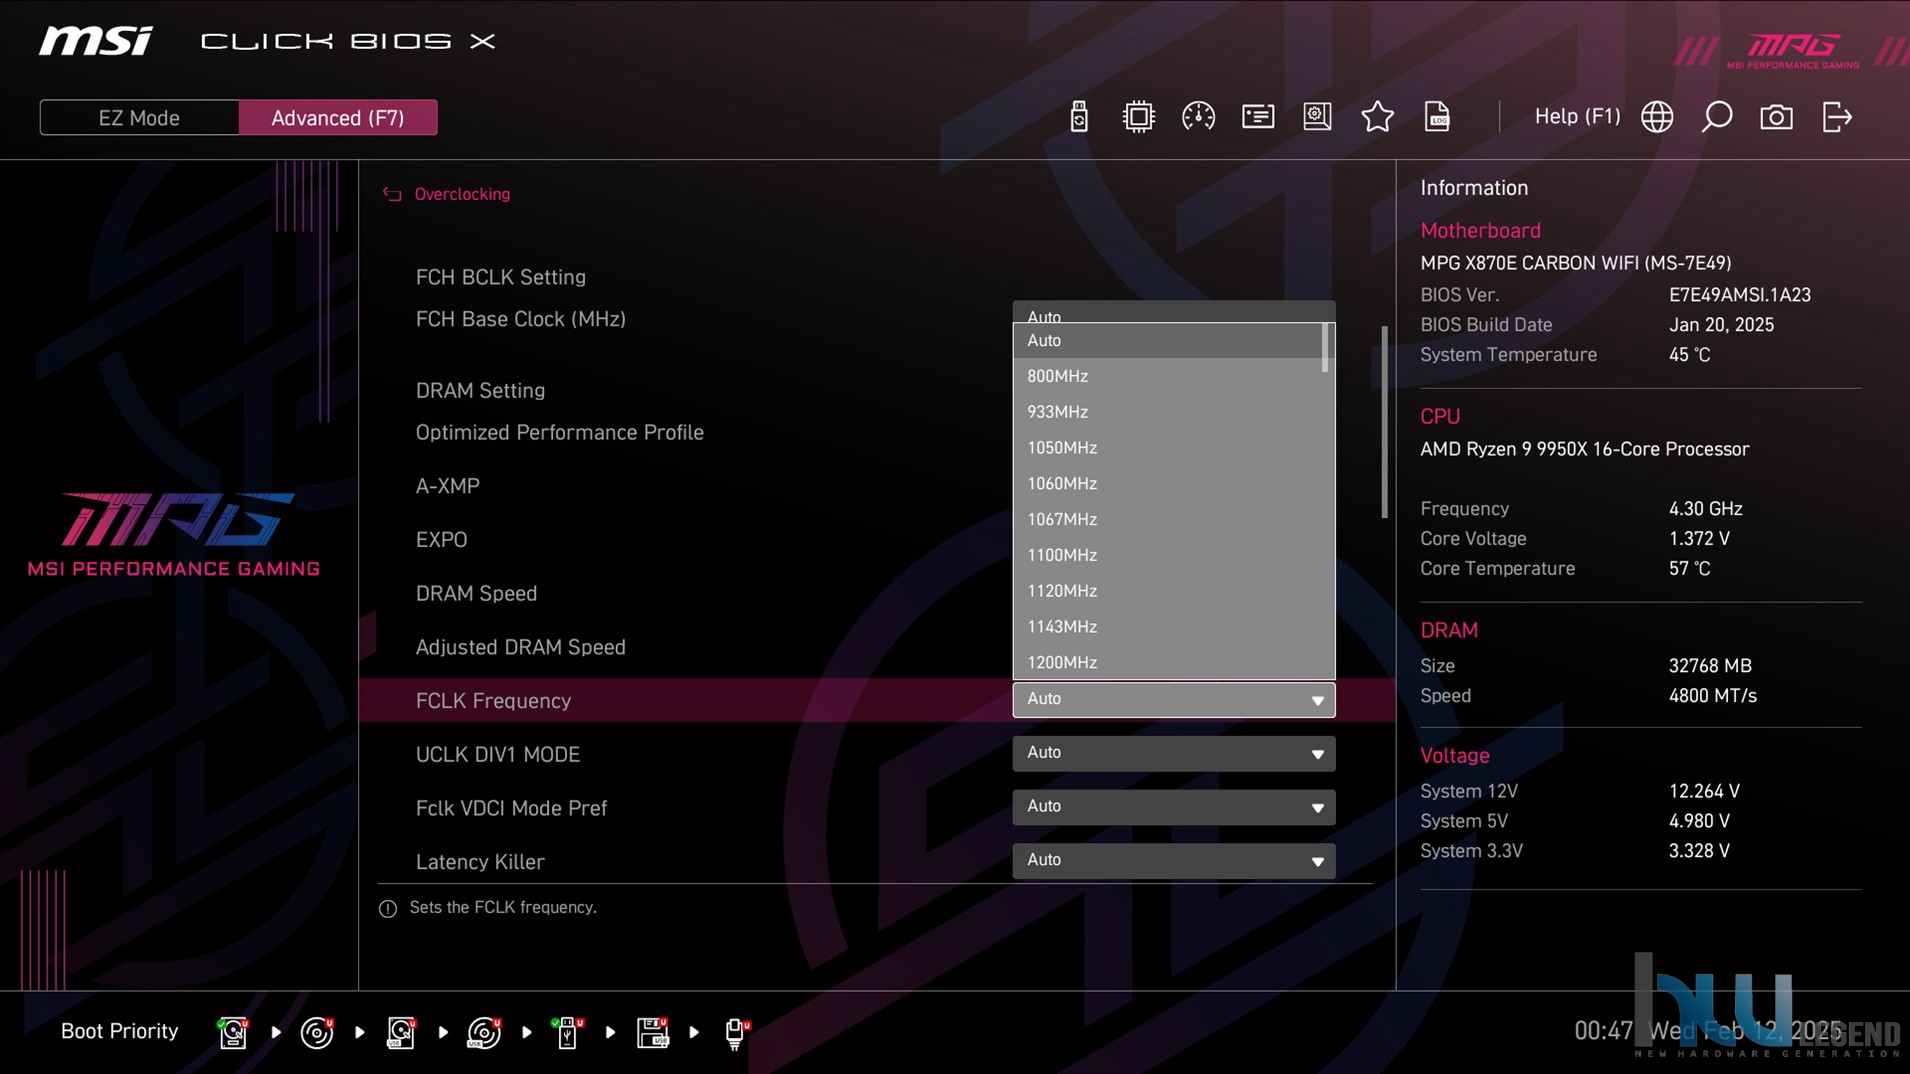1910x1074 pixels.
Task: Select the network boot device icon
Action: [x=737, y=1031]
